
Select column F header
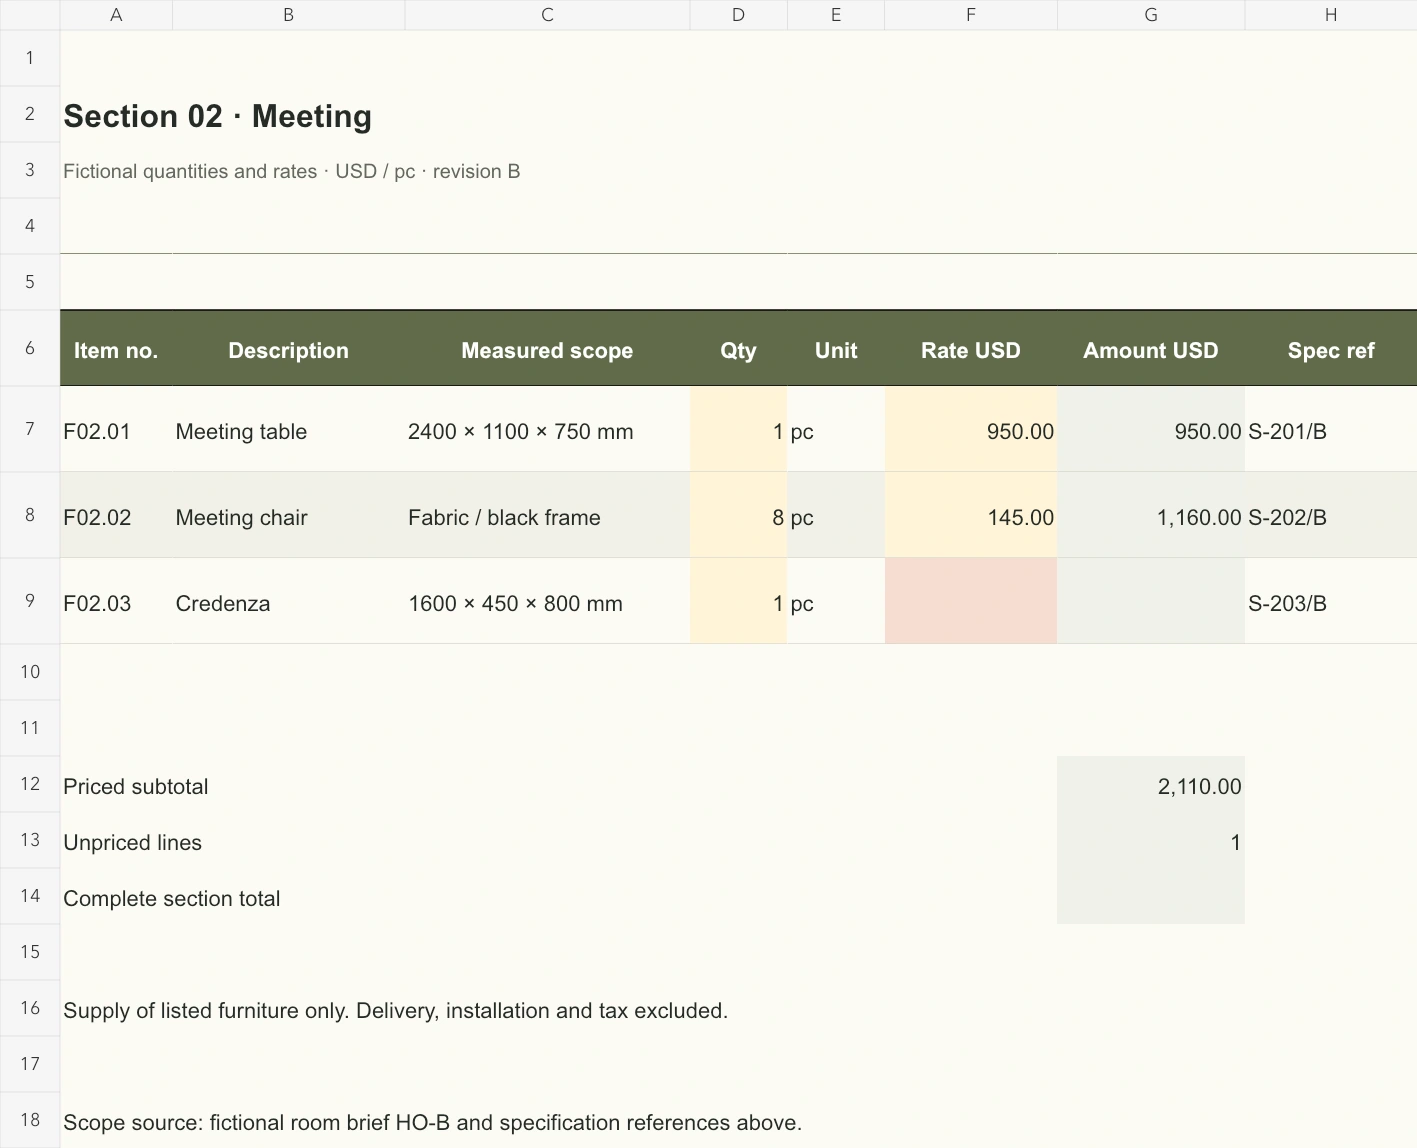tap(970, 15)
